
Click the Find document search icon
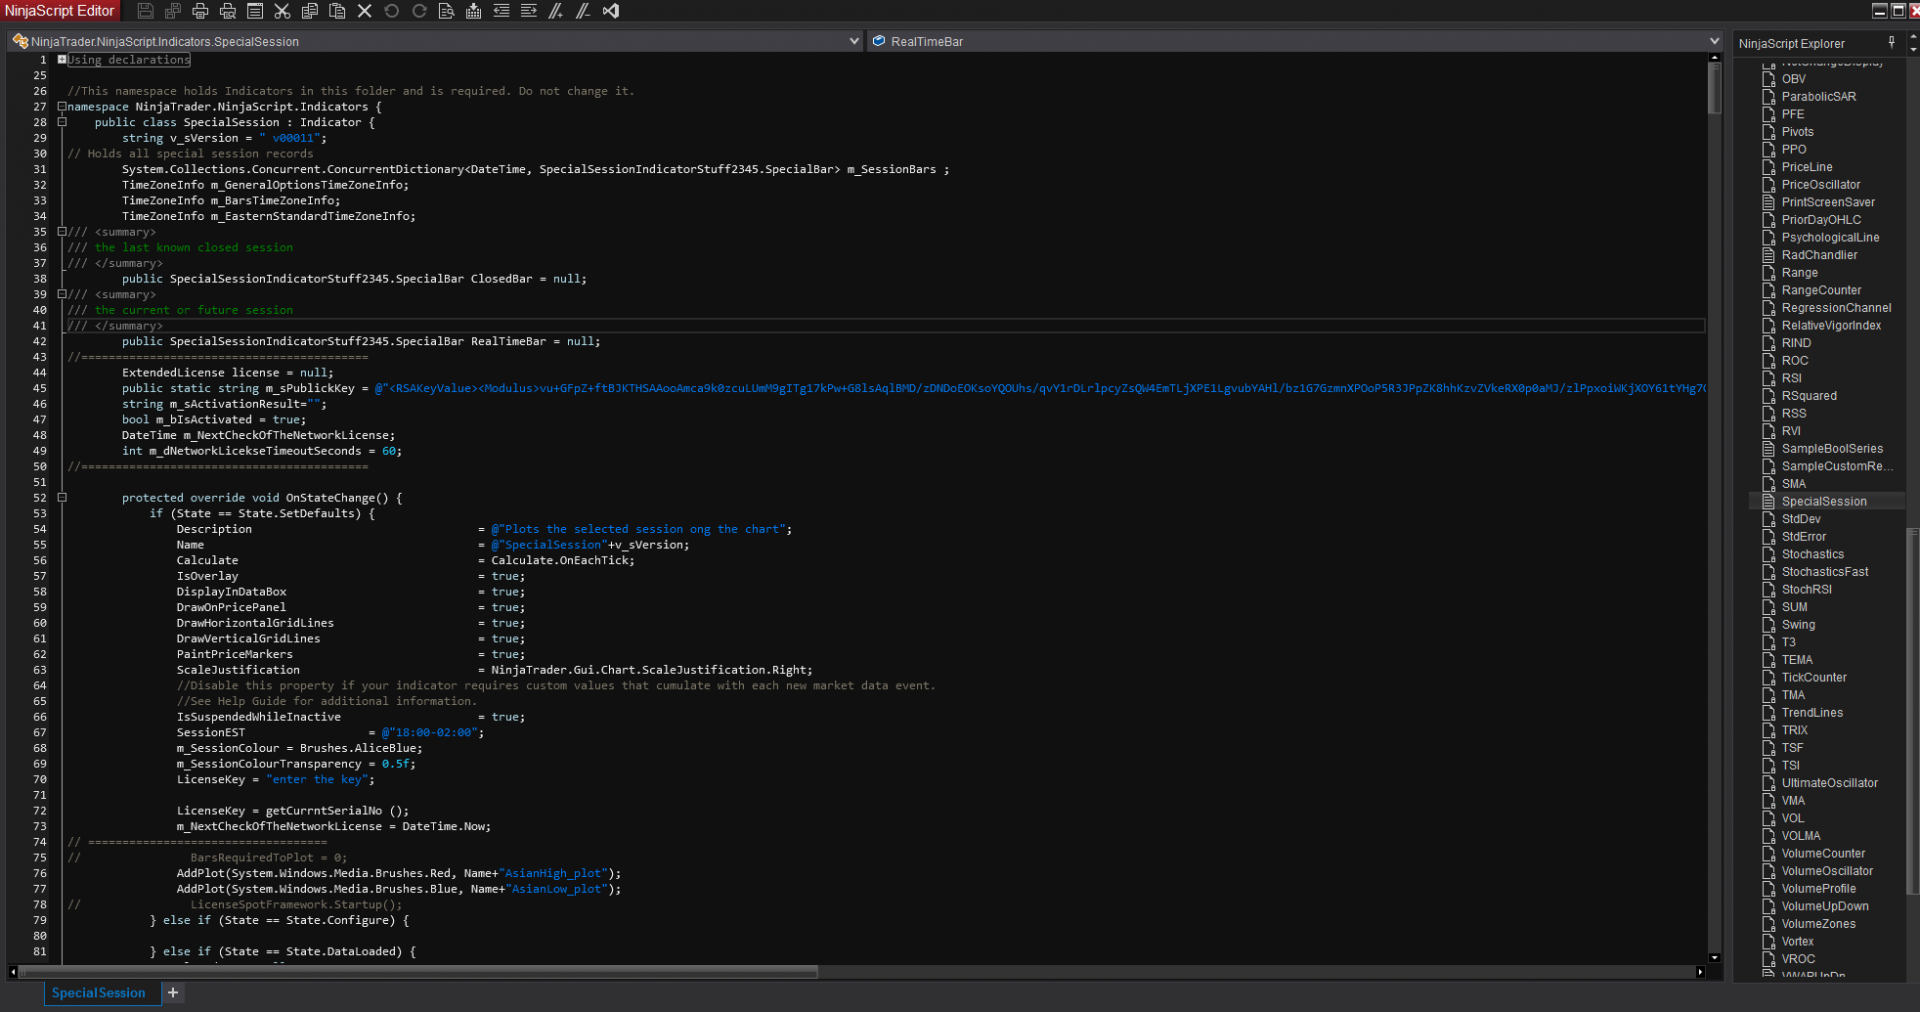[446, 11]
